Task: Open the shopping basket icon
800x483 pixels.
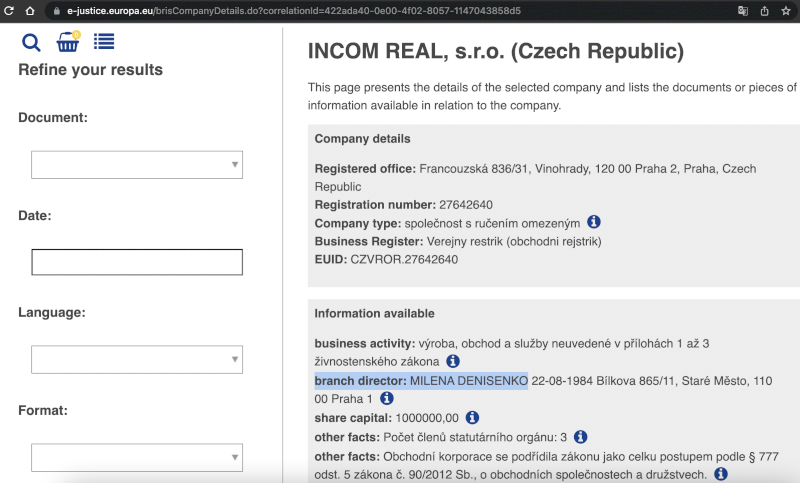Action: (68, 42)
